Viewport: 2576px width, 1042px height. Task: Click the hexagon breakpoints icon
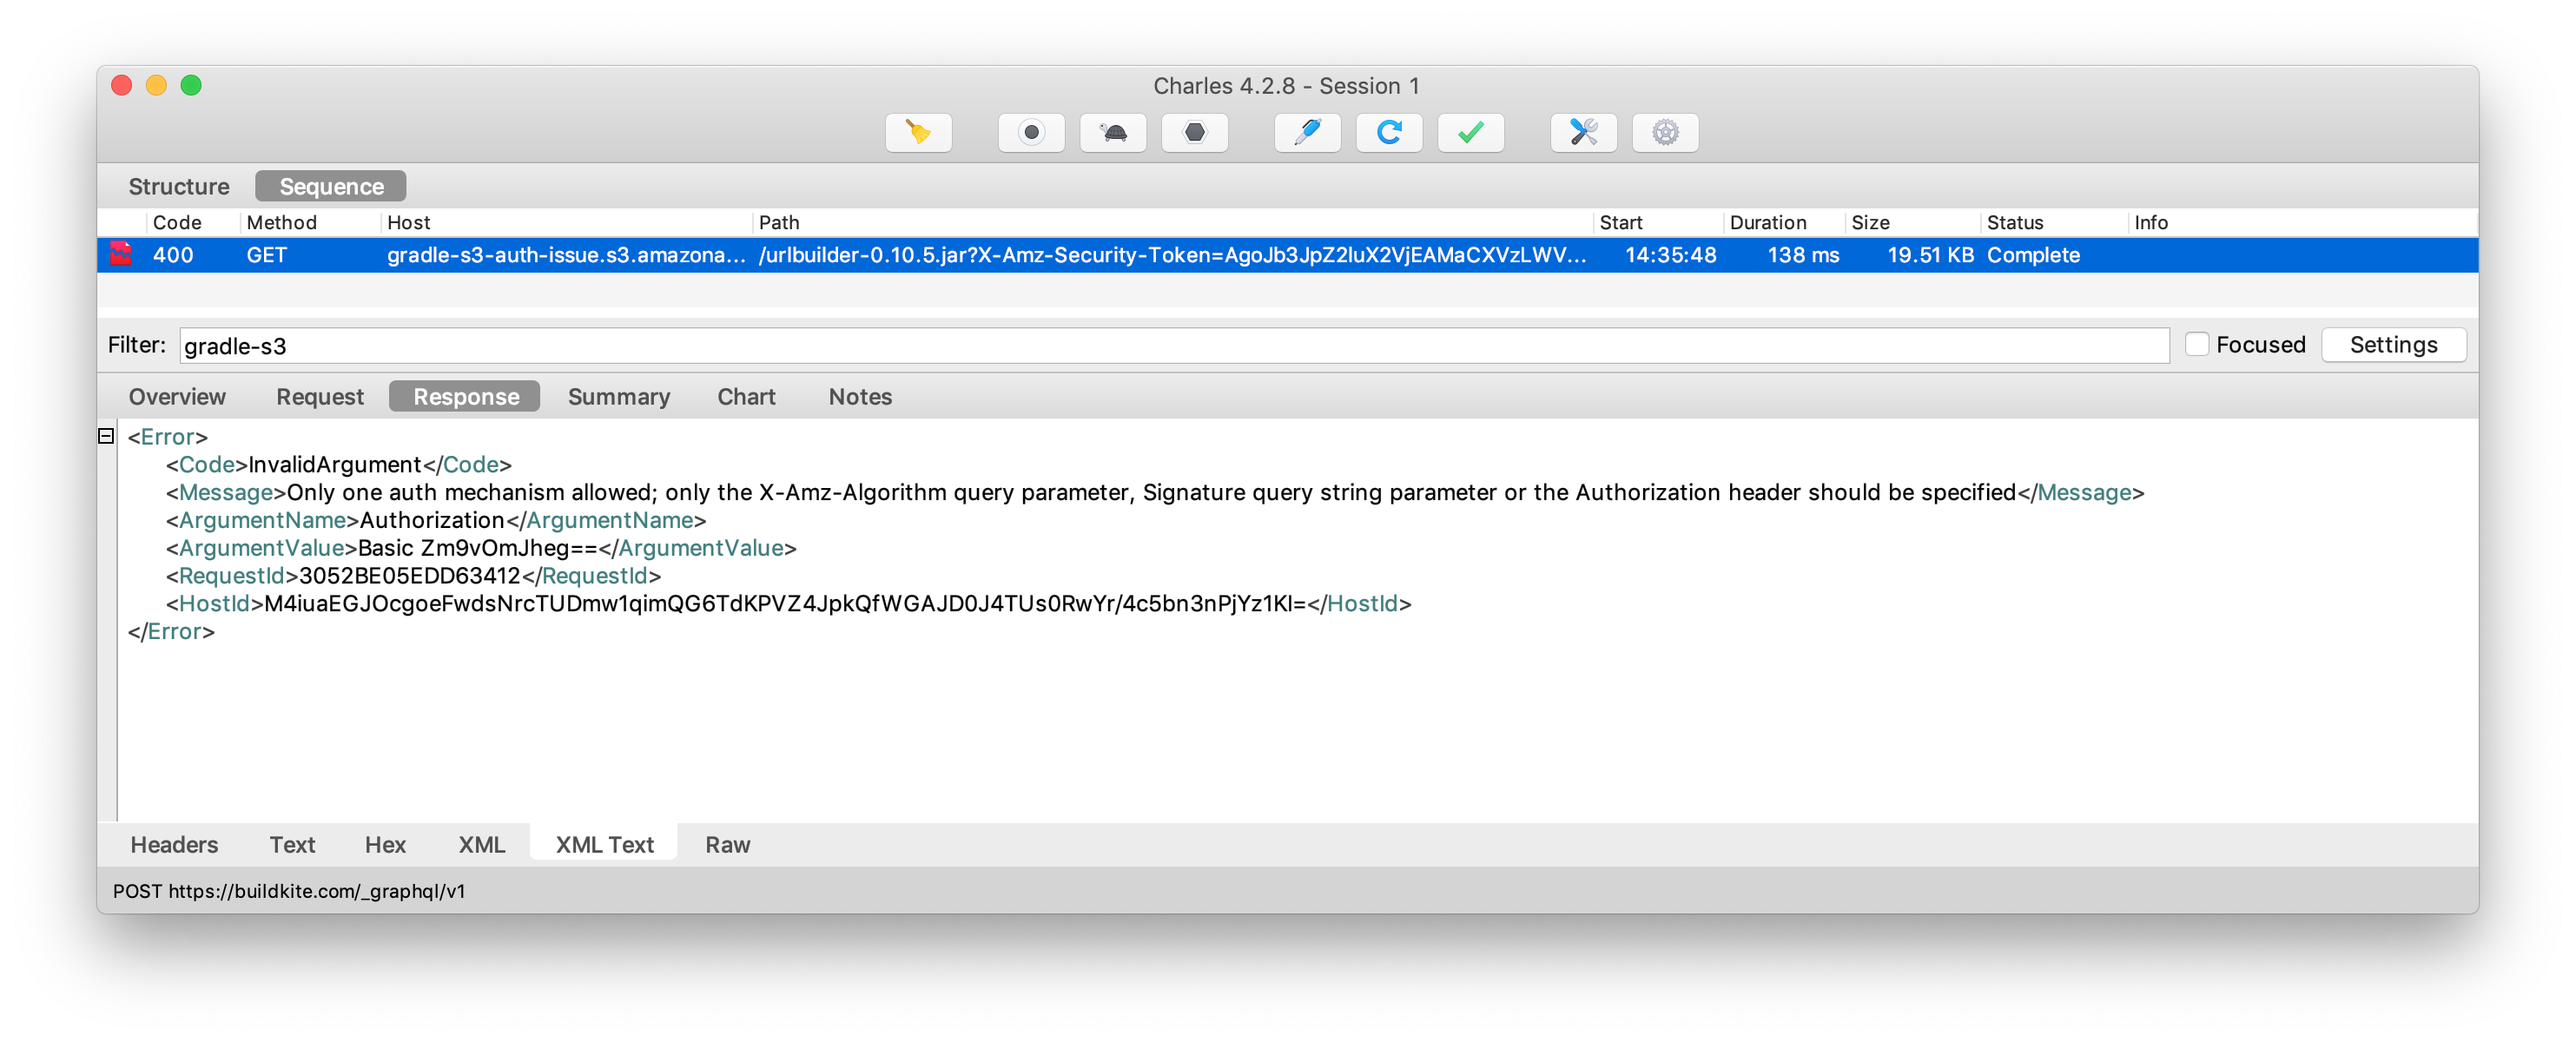(1194, 132)
